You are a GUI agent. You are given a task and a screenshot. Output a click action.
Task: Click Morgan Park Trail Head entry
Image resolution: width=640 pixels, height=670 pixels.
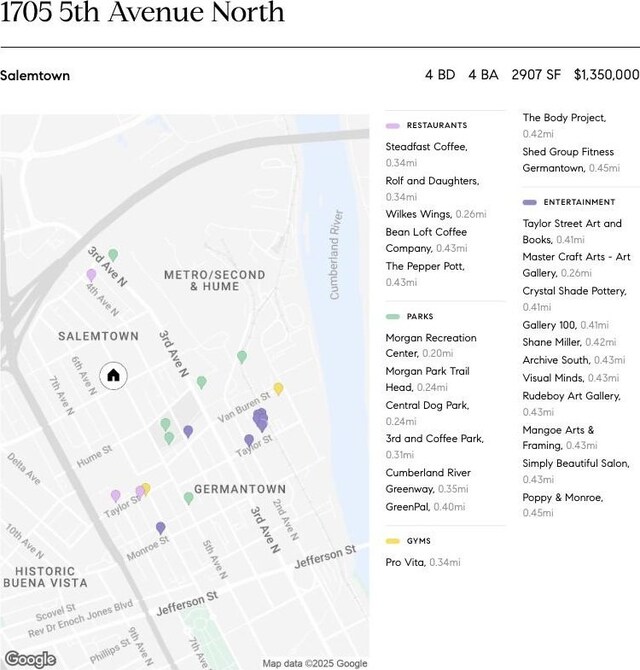pos(428,379)
